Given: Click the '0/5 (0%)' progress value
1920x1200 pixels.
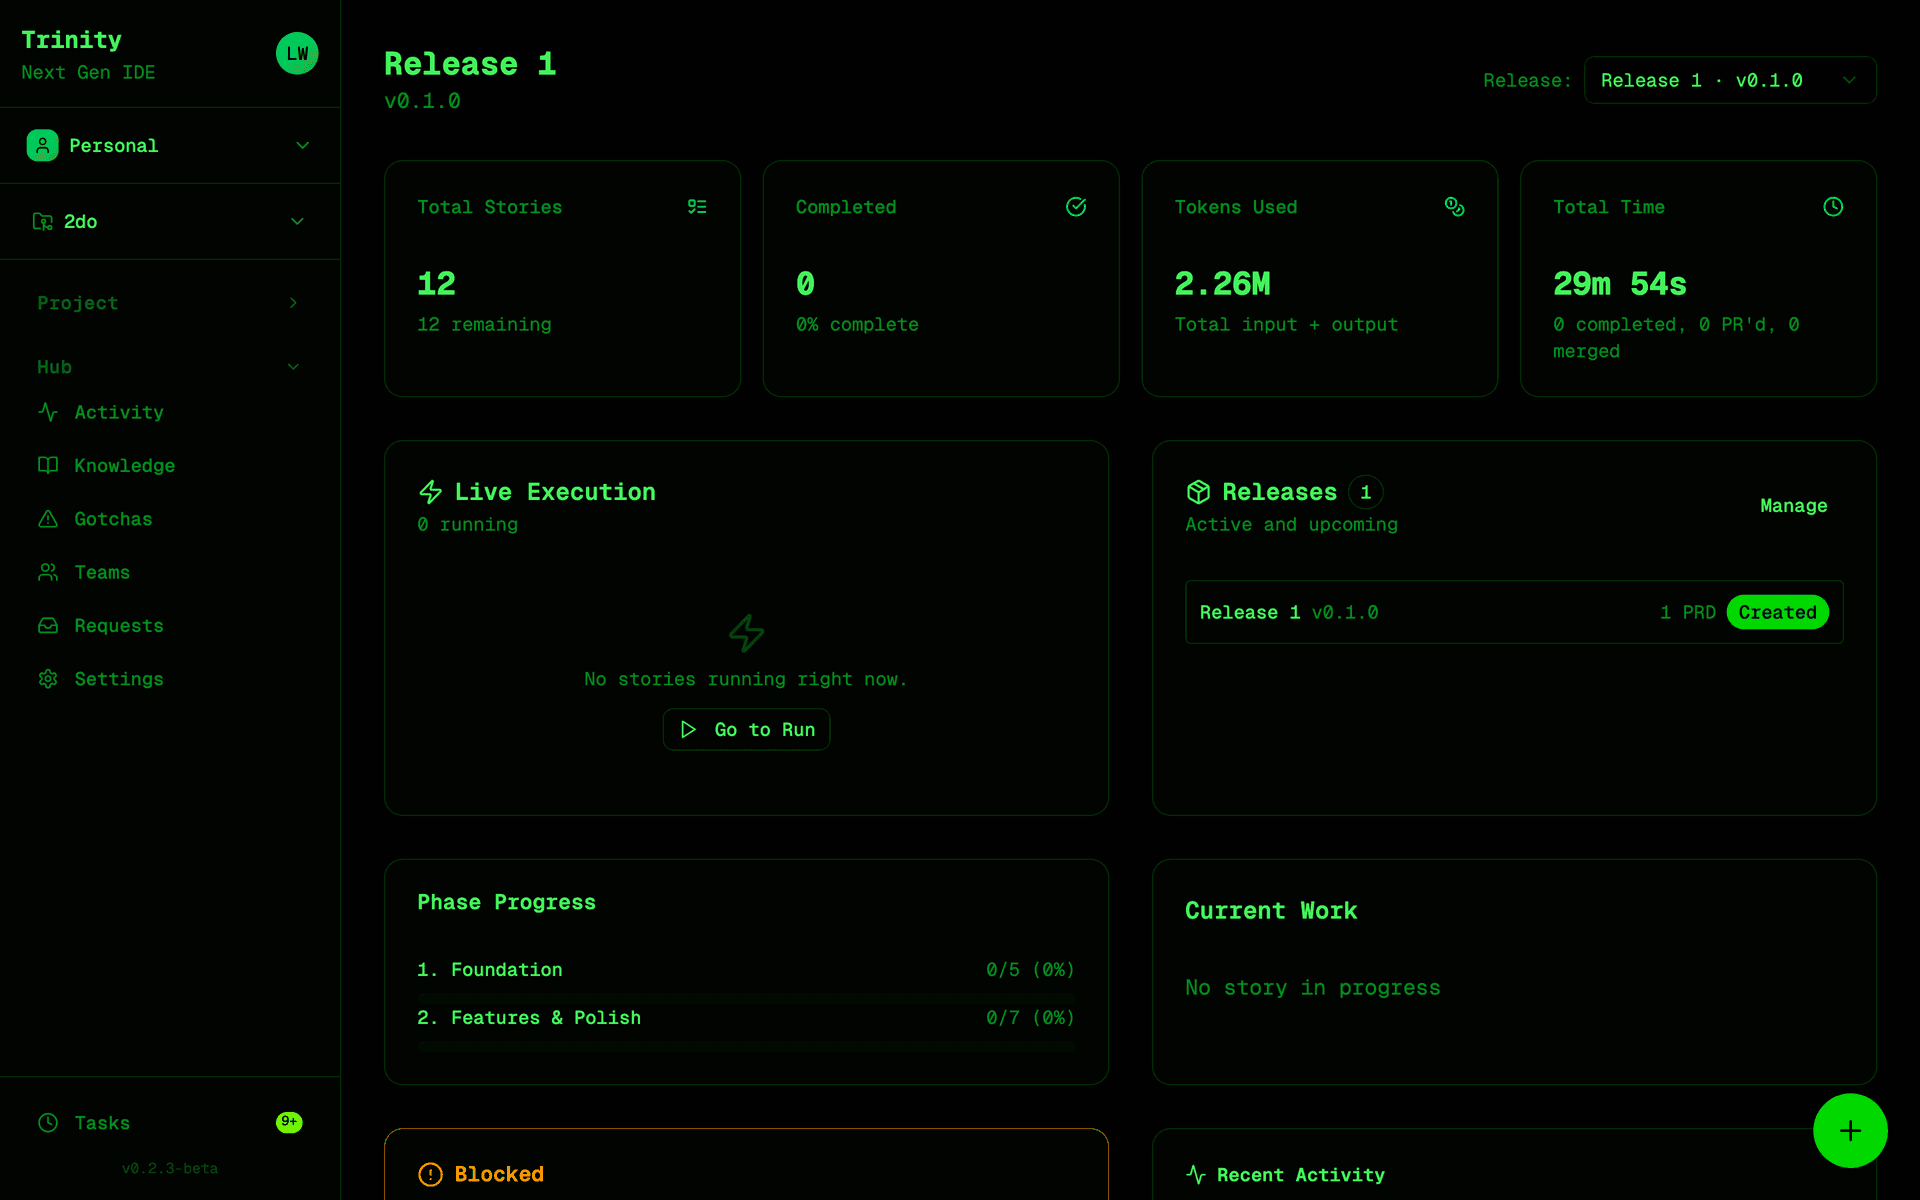Looking at the screenshot, I should click(x=1030, y=970).
